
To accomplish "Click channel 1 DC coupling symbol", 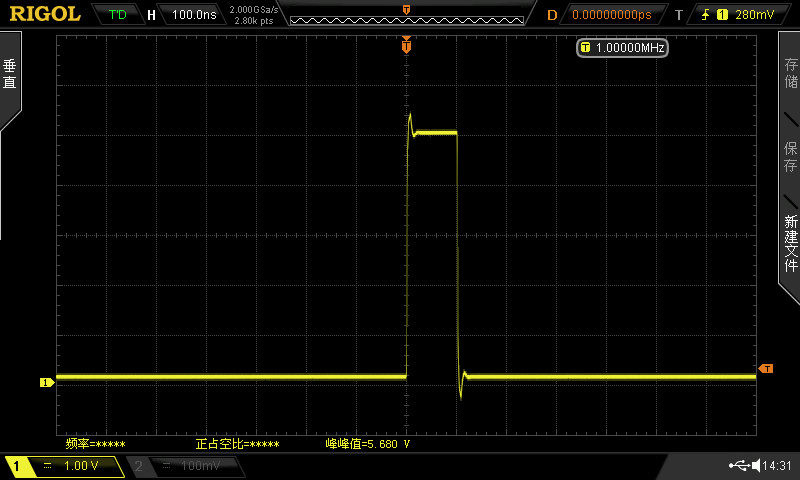I will [47, 465].
